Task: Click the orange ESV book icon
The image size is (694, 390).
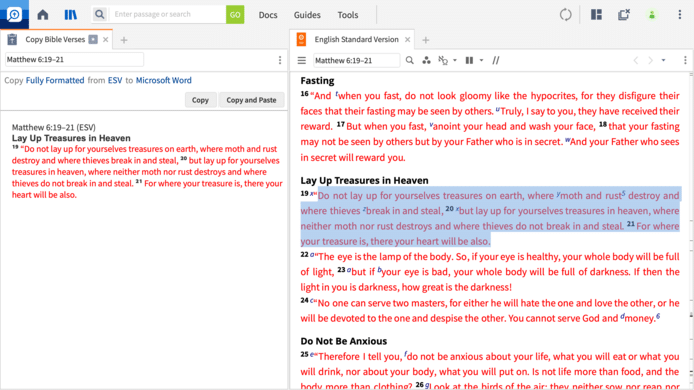Action: [x=301, y=39]
